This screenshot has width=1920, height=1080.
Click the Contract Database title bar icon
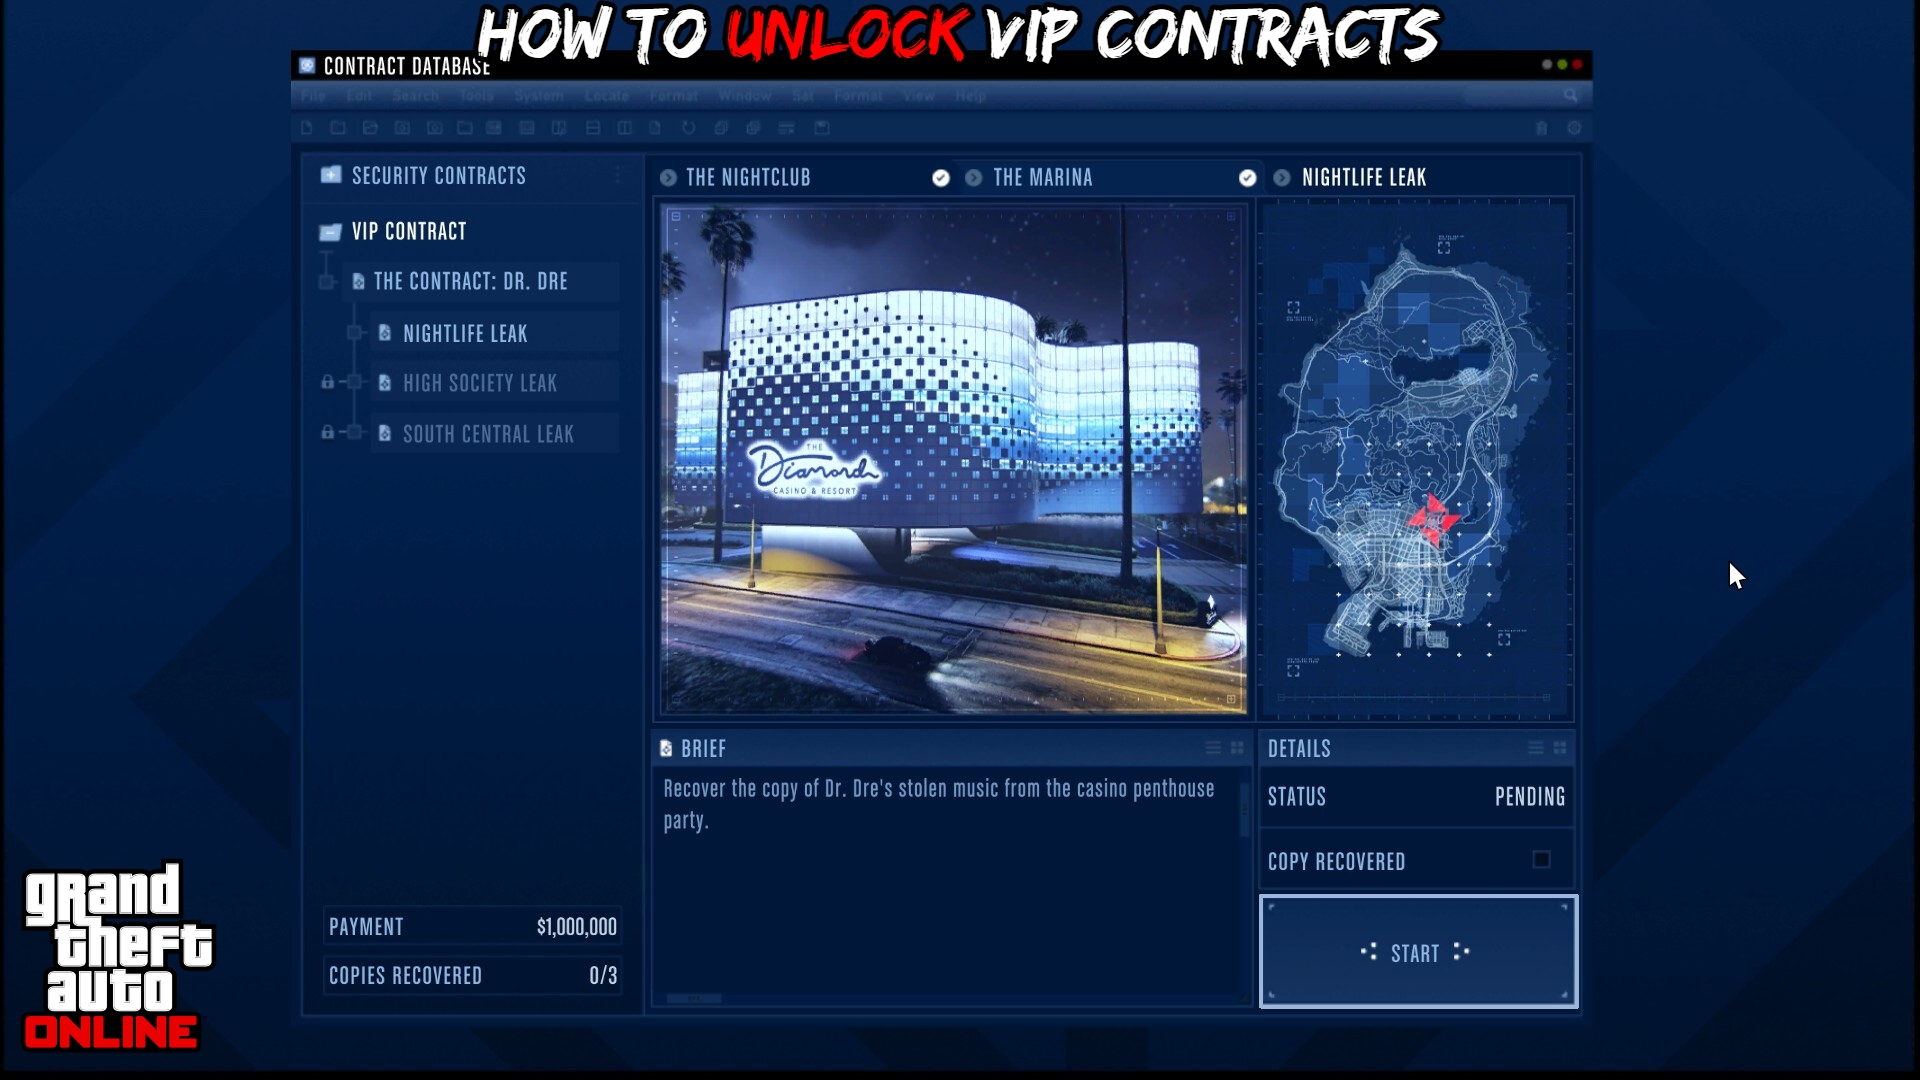pyautogui.click(x=307, y=65)
